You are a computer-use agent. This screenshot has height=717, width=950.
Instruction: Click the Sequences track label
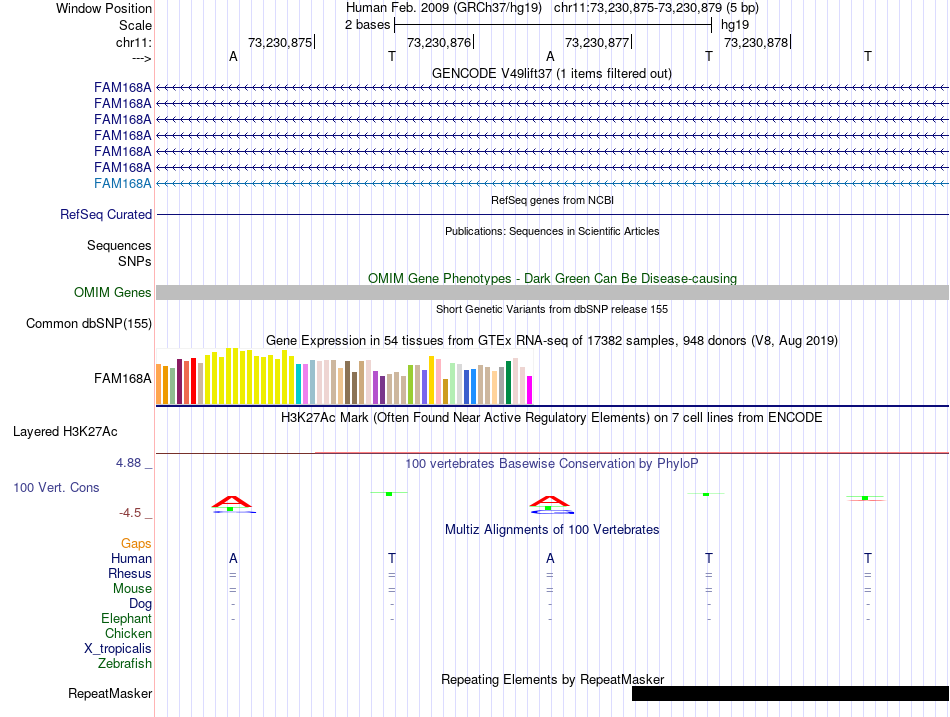tap(119, 245)
